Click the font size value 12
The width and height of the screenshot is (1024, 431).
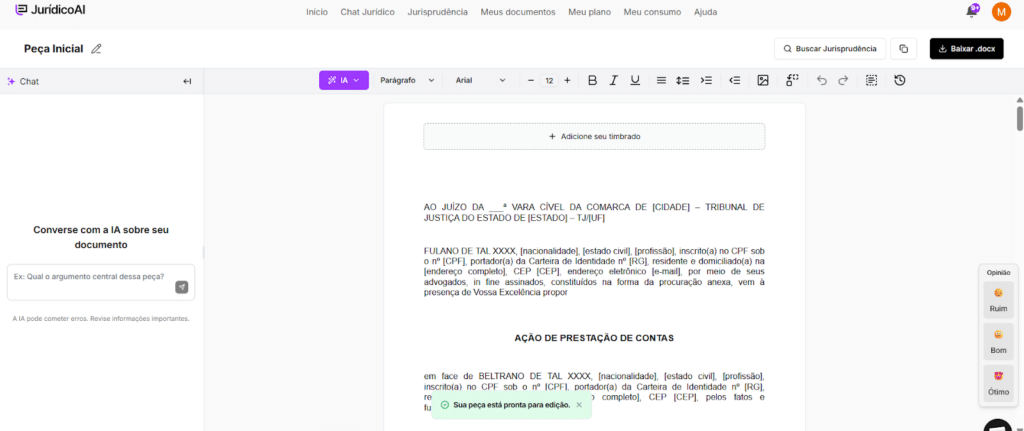point(549,81)
